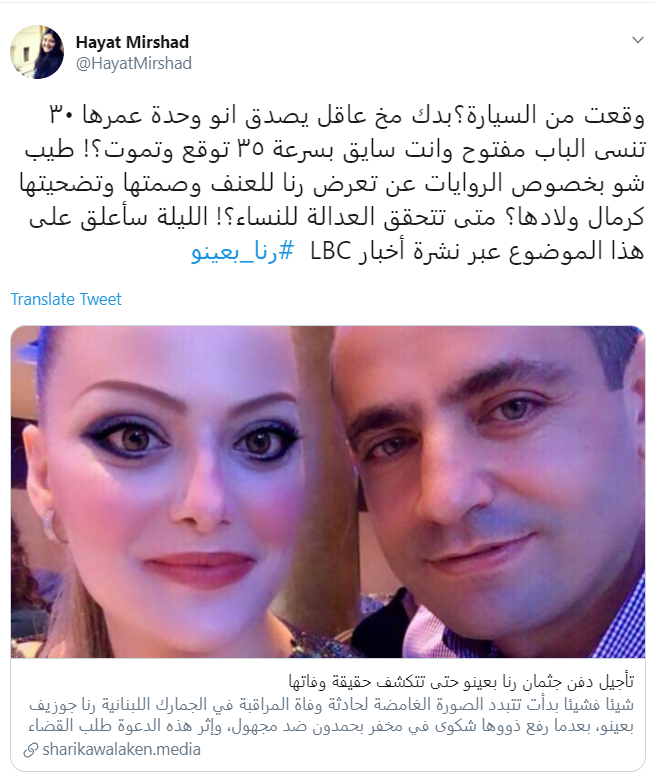
Task: Click Translate Tweet
Action: [66, 299]
